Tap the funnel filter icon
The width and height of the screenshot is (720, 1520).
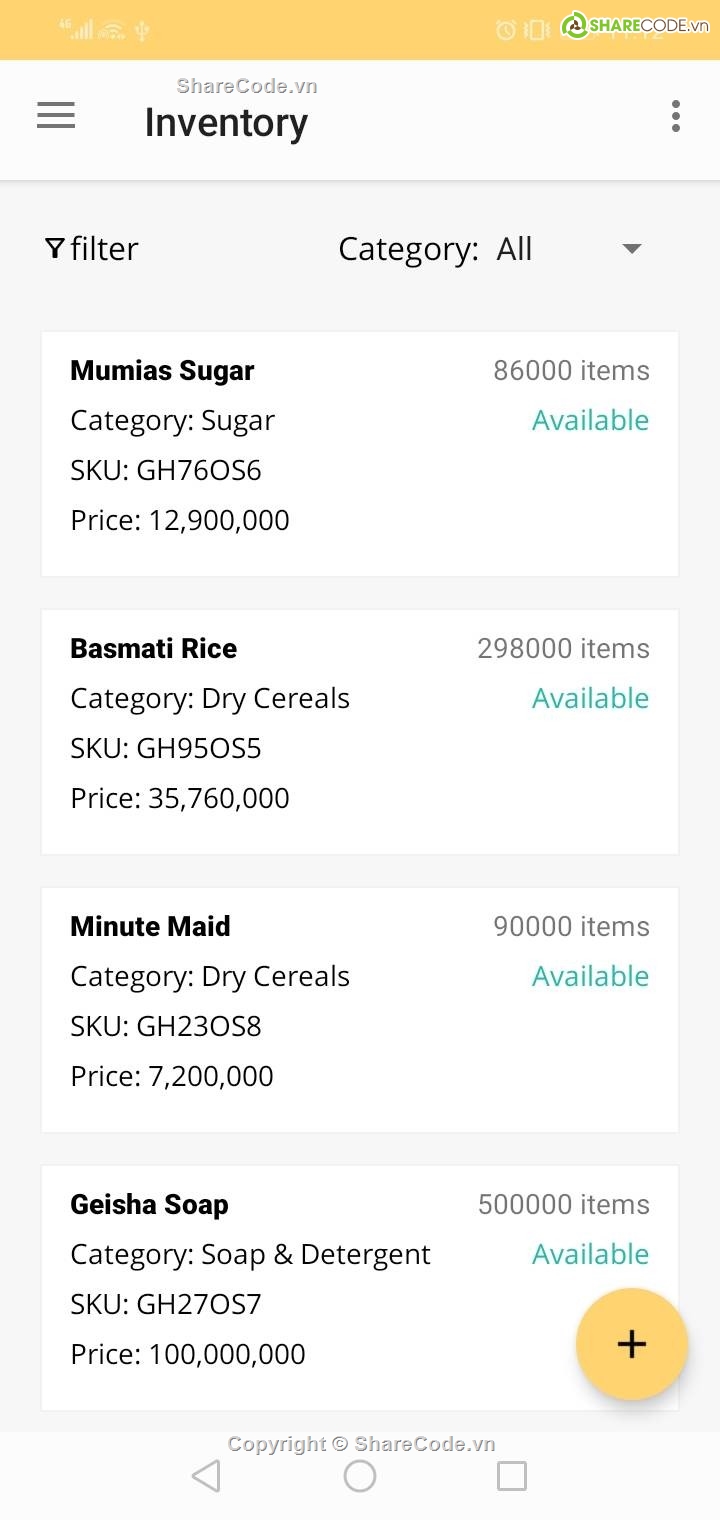pyautogui.click(x=55, y=248)
